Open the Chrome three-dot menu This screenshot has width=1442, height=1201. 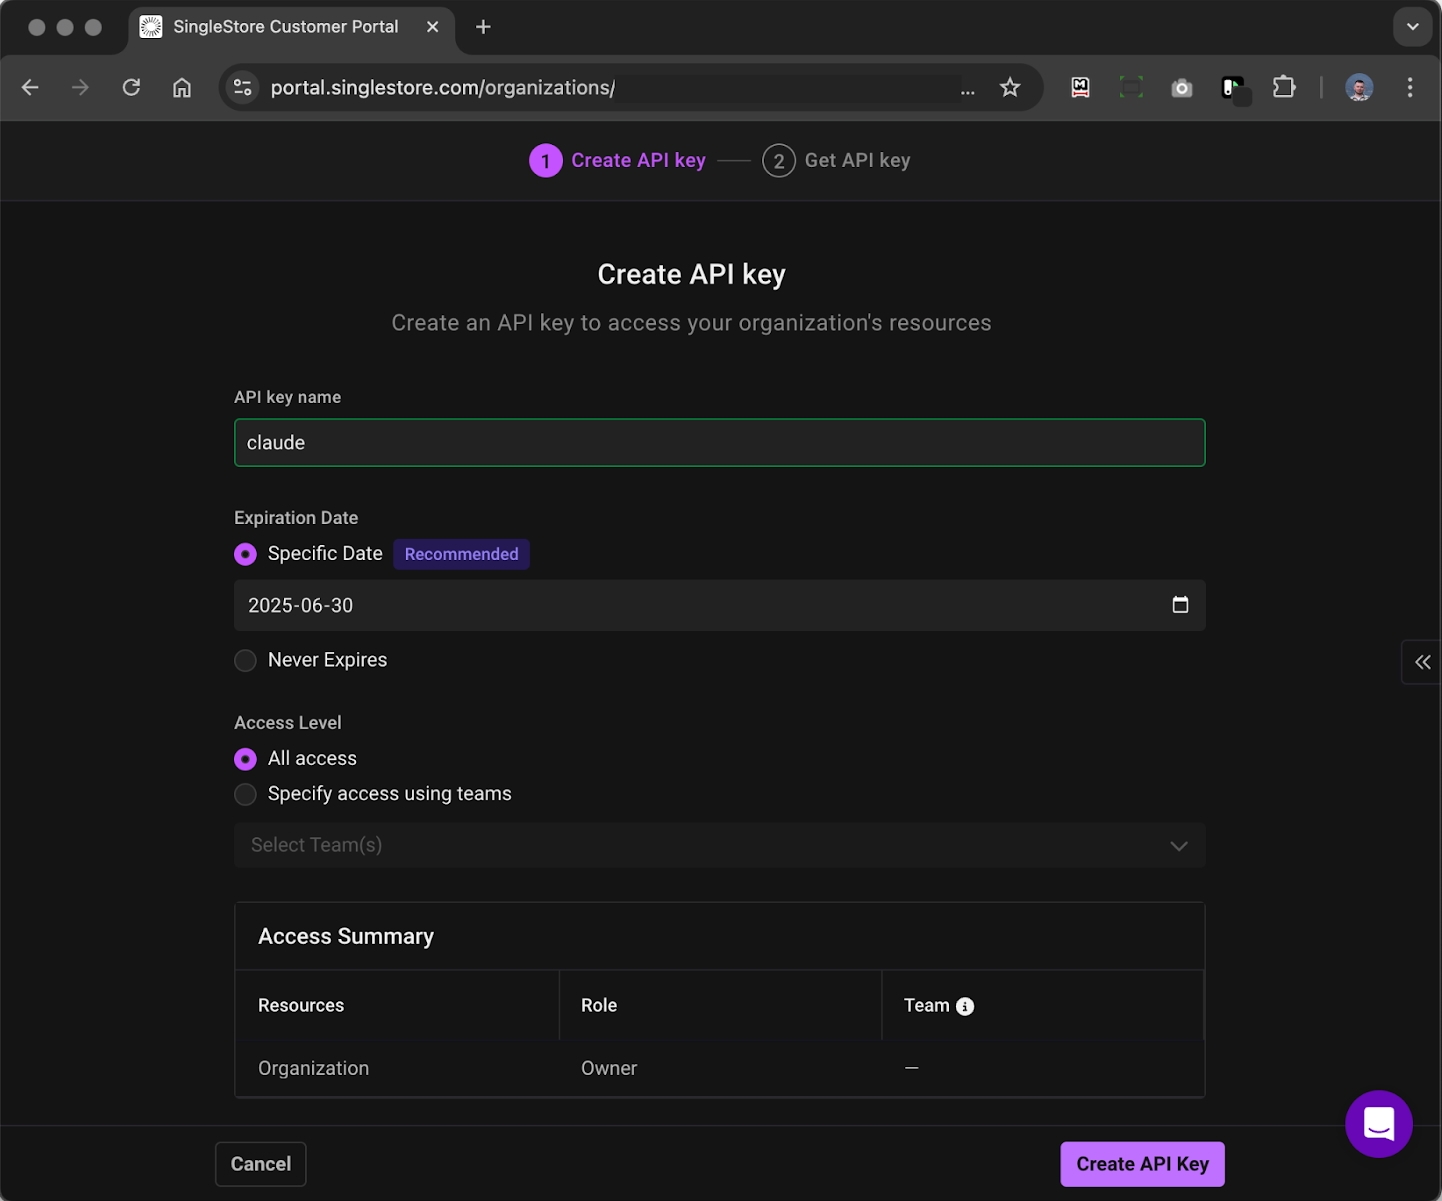click(1410, 87)
